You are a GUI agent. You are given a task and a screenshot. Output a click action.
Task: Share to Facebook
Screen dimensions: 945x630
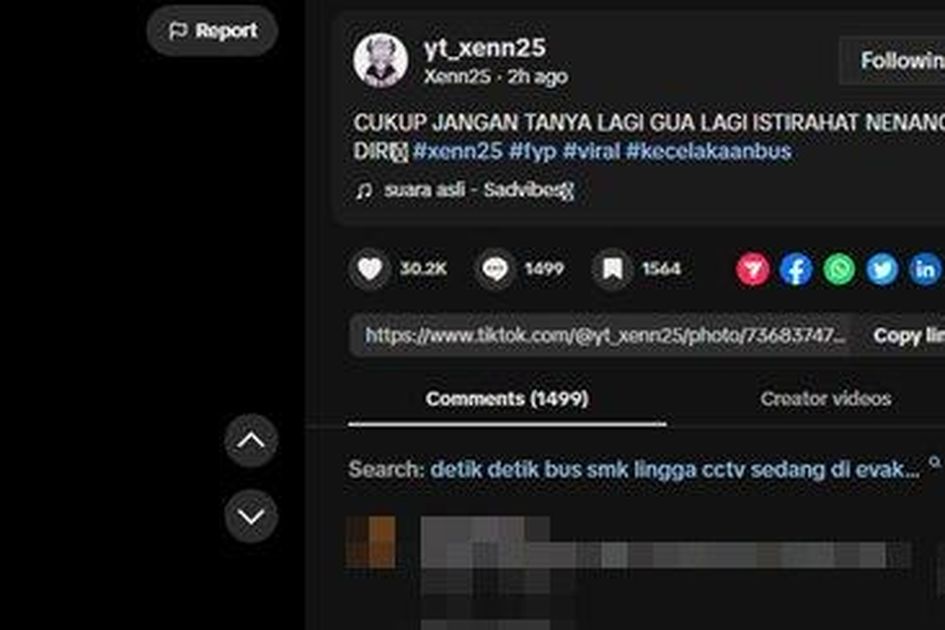[796, 269]
